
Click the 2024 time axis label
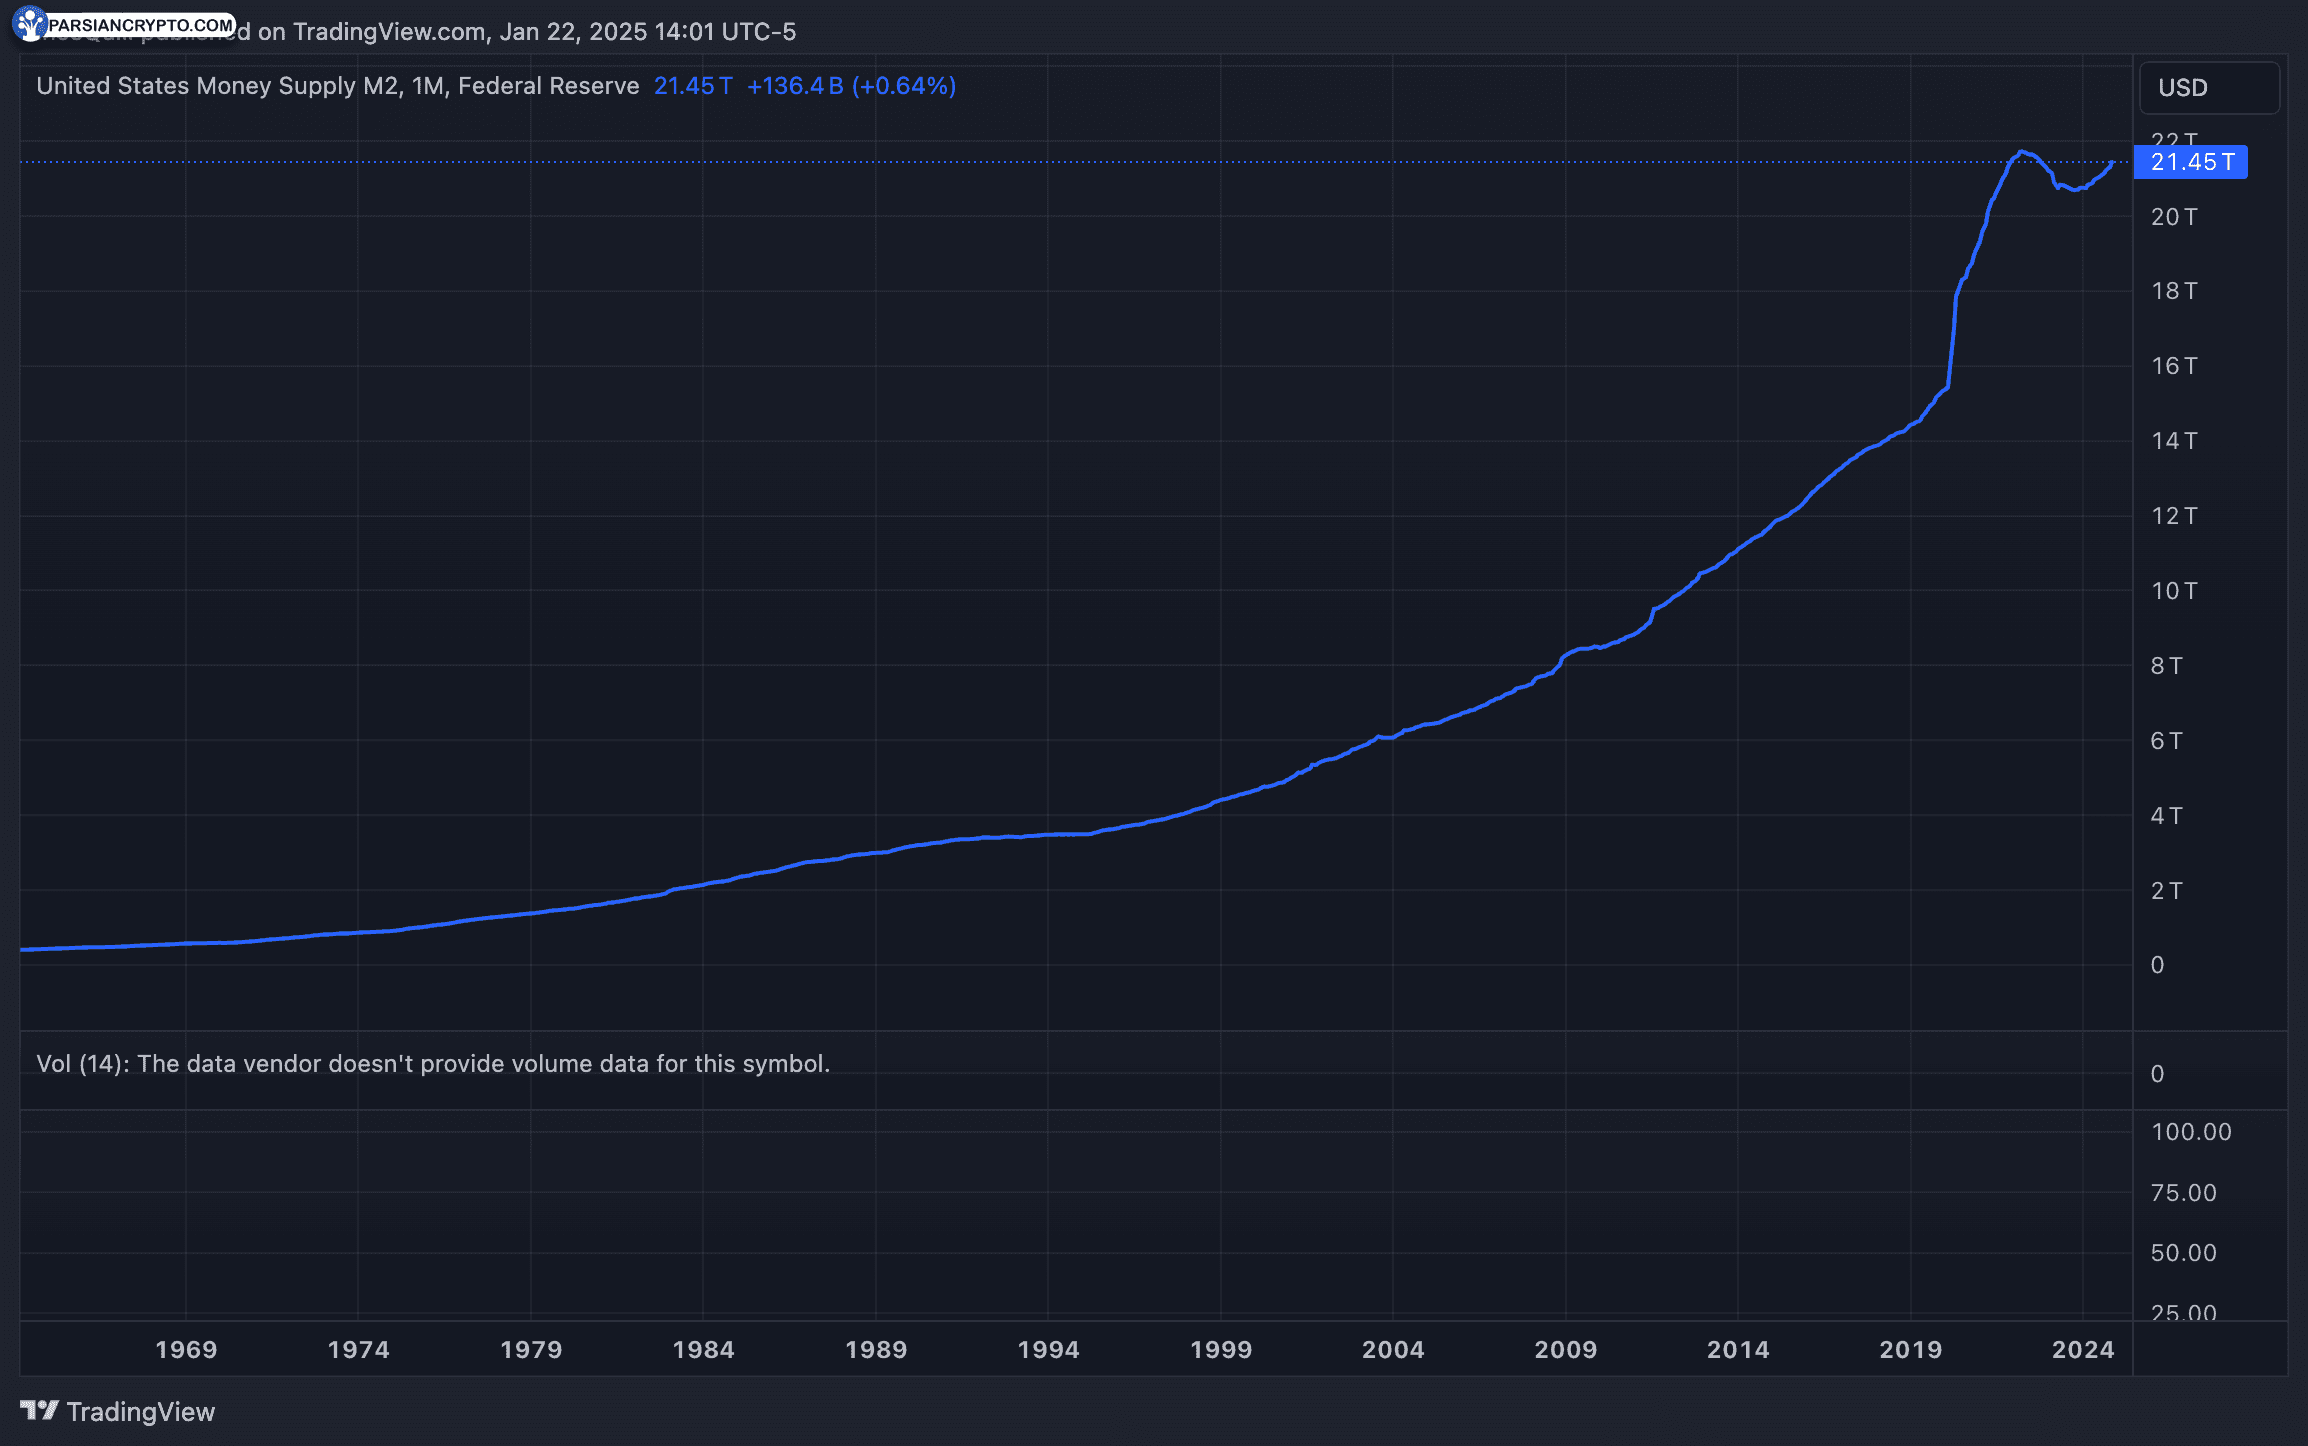[2083, 1349]
